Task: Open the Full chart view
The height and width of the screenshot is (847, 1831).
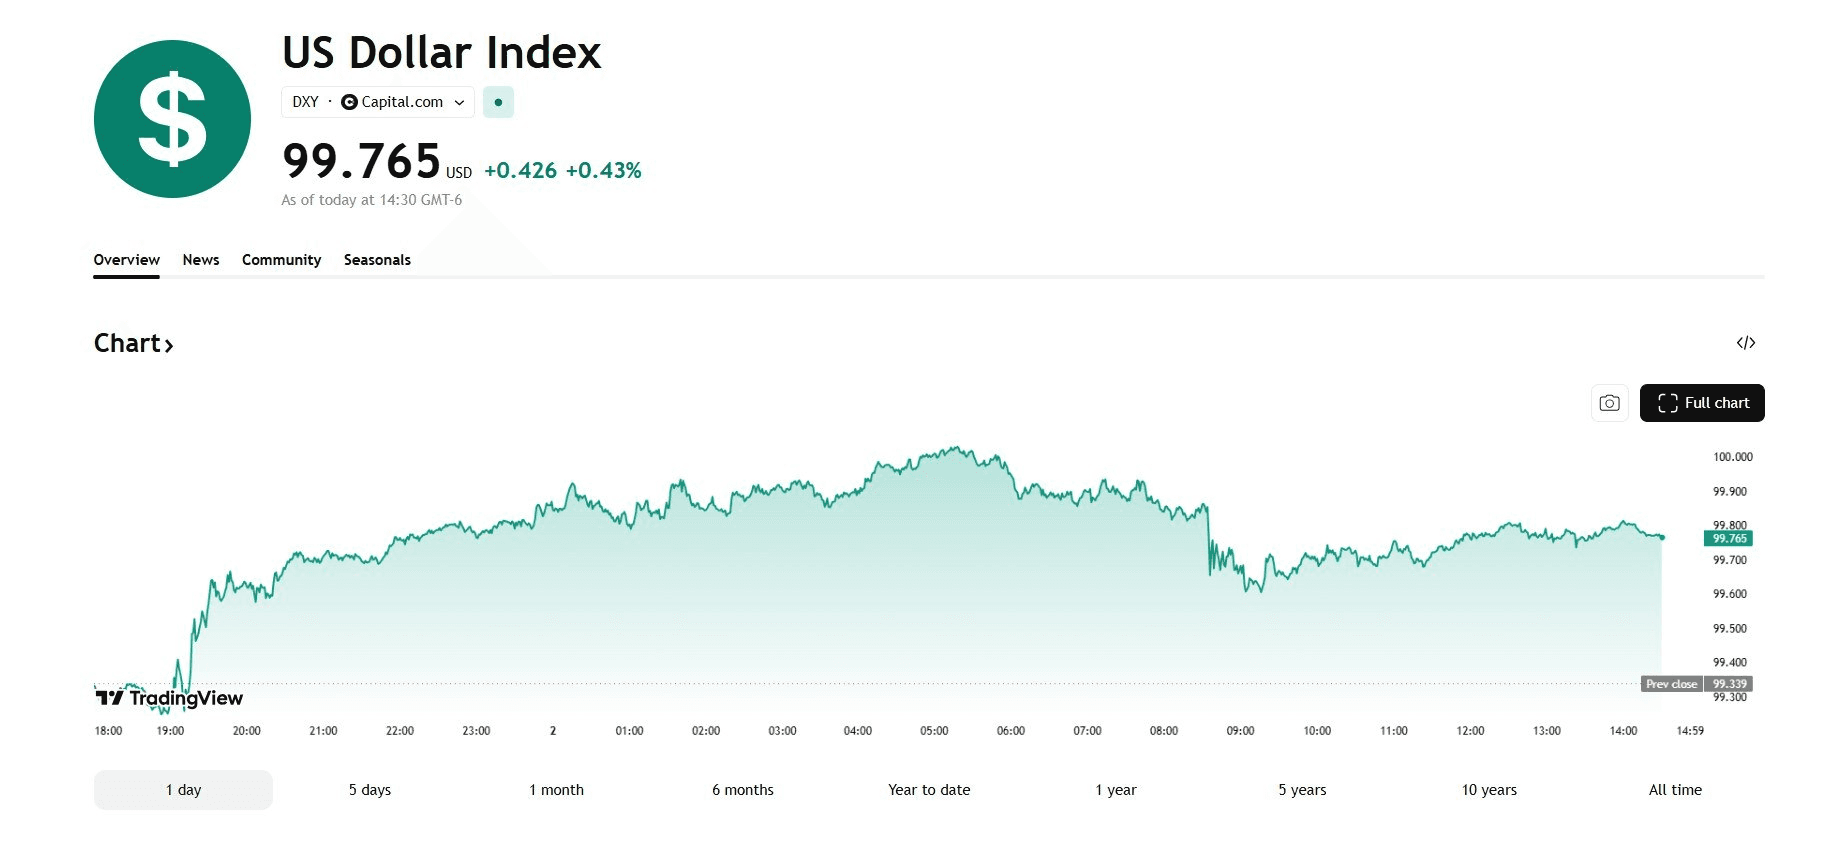Action: (1702, 403)
